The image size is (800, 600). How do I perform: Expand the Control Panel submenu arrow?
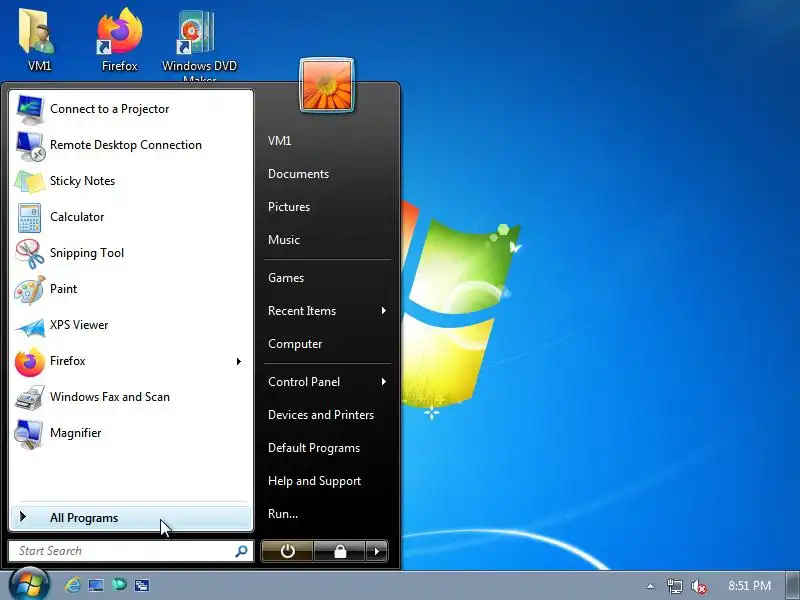tap(384, 382)
